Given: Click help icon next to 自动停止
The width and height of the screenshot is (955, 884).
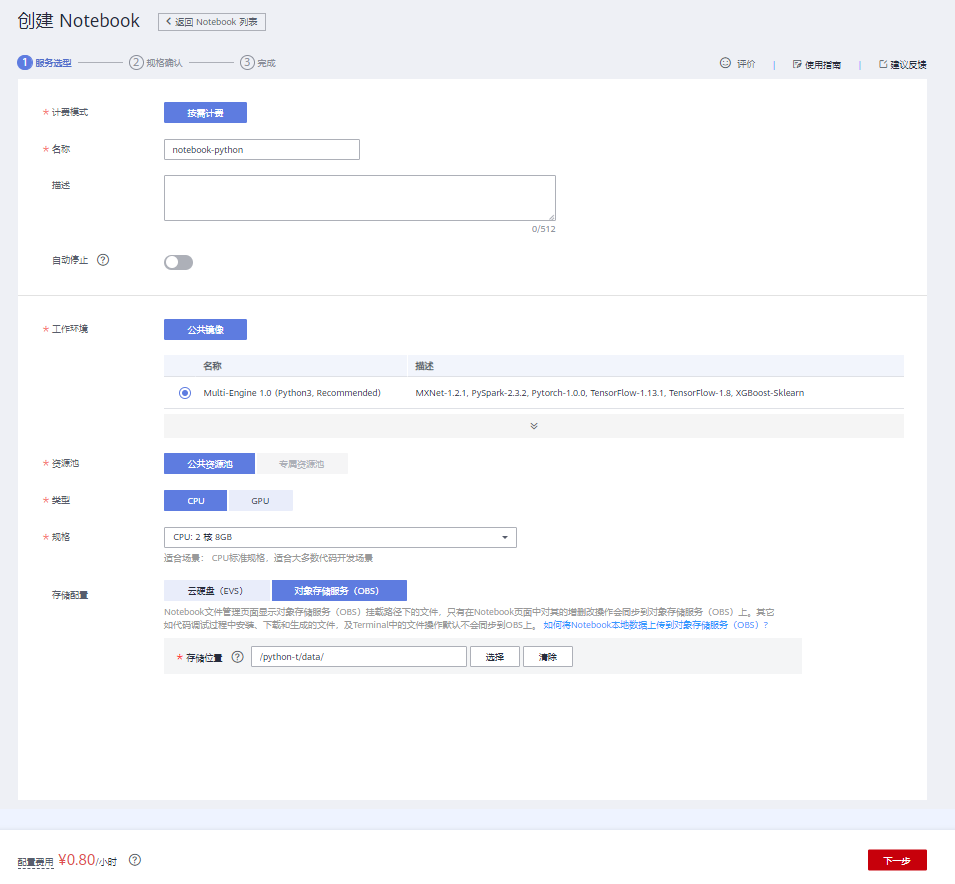Looking at the screenshot, I should click(x=102, y=260).
